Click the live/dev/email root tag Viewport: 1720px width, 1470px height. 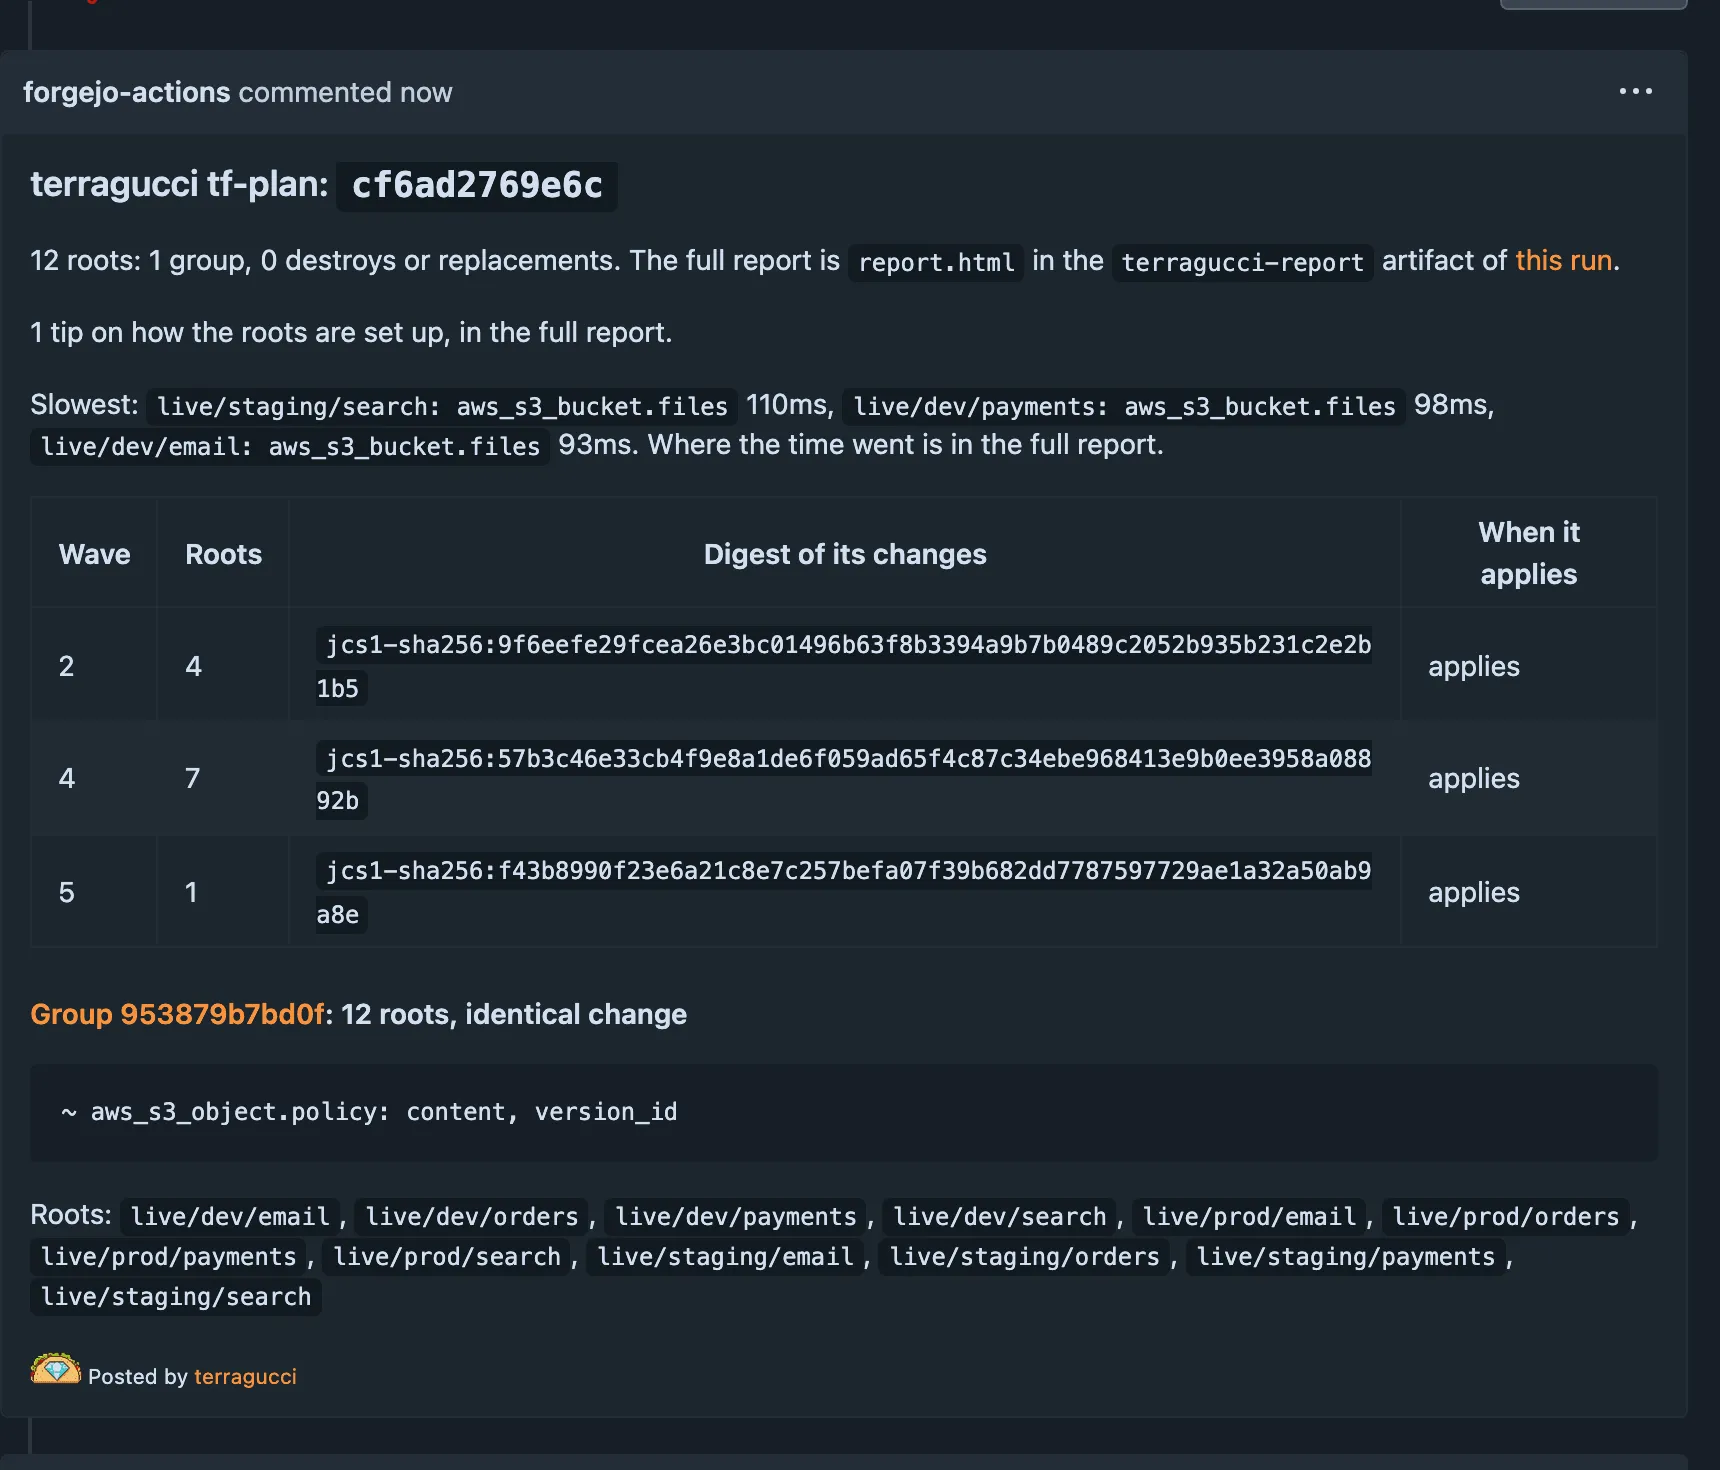coord(230,1217)
